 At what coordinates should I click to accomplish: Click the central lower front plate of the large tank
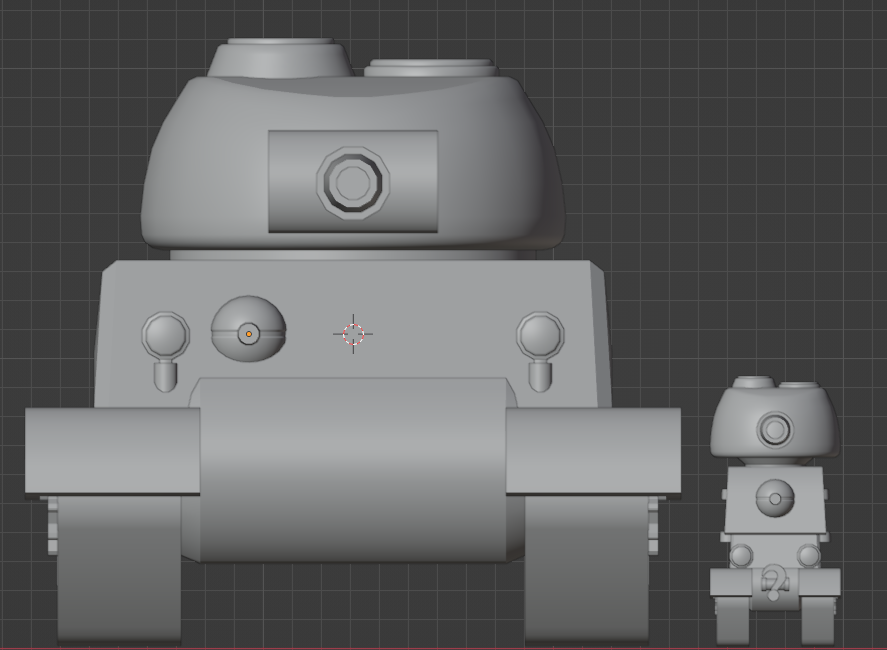coord(353,470)
